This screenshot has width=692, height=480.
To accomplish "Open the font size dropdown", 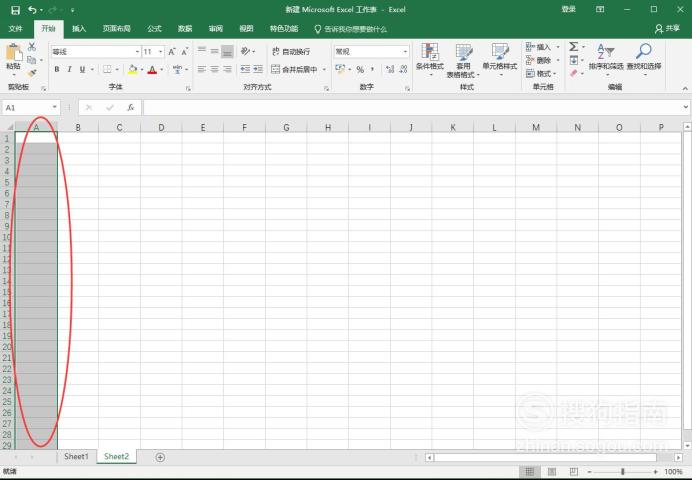I will (160, 52).
